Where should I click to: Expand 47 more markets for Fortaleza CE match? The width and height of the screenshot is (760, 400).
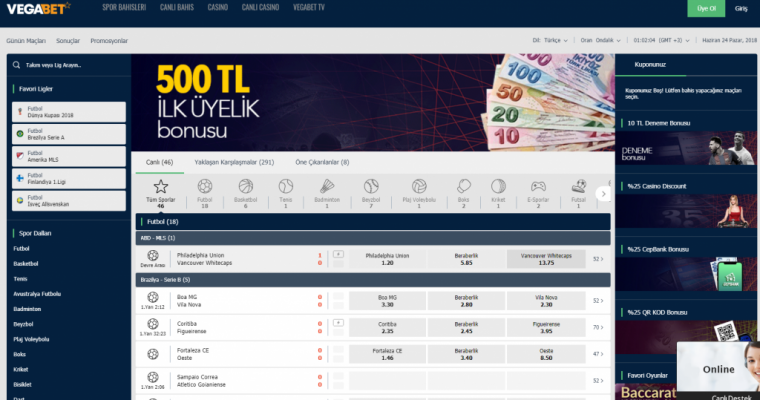(x=598, y=354)
